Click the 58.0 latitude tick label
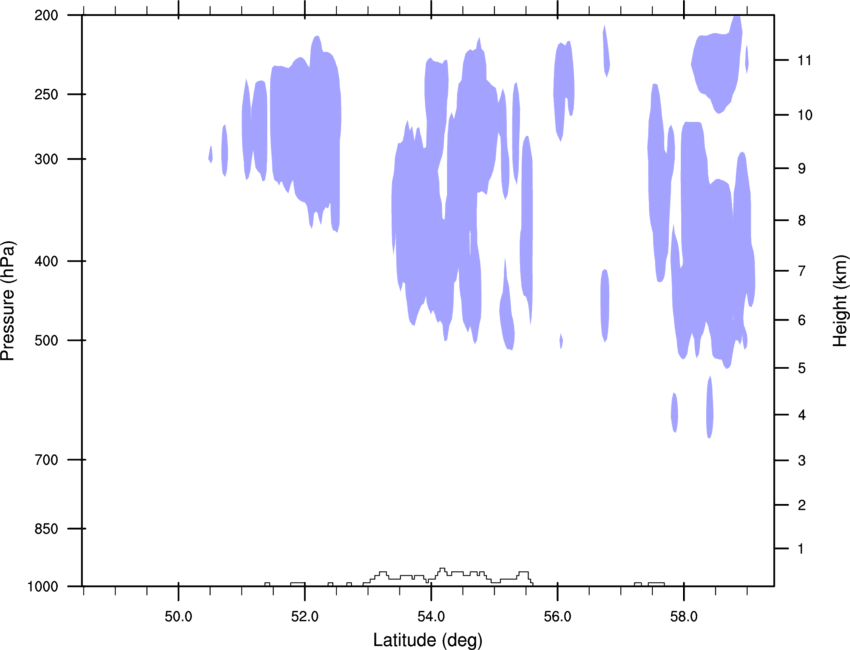 pyautogui.click(x=684, y=617)
